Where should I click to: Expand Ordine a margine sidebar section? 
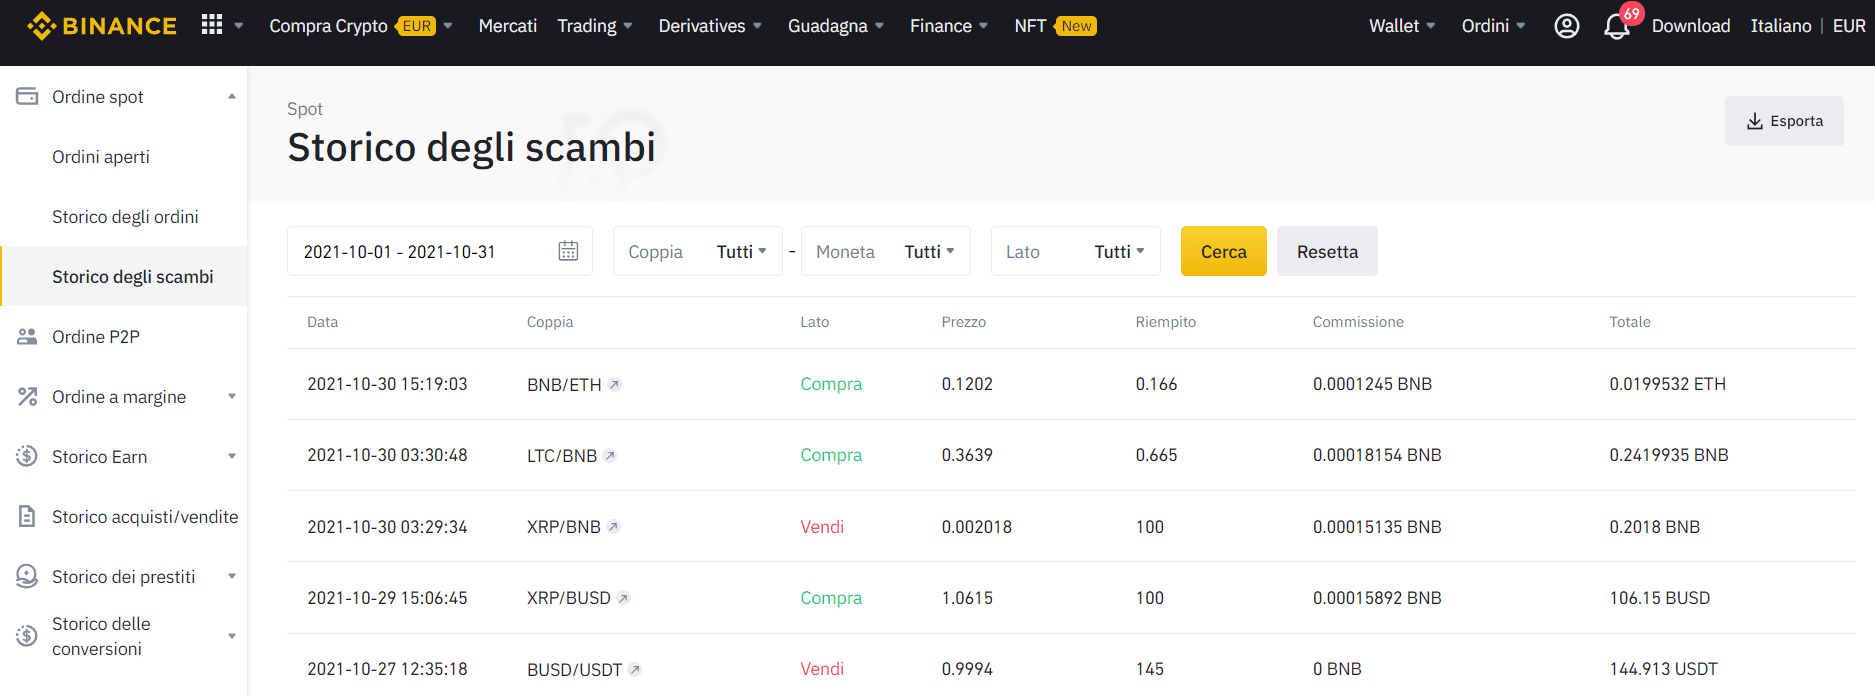[x=231, y=397]
